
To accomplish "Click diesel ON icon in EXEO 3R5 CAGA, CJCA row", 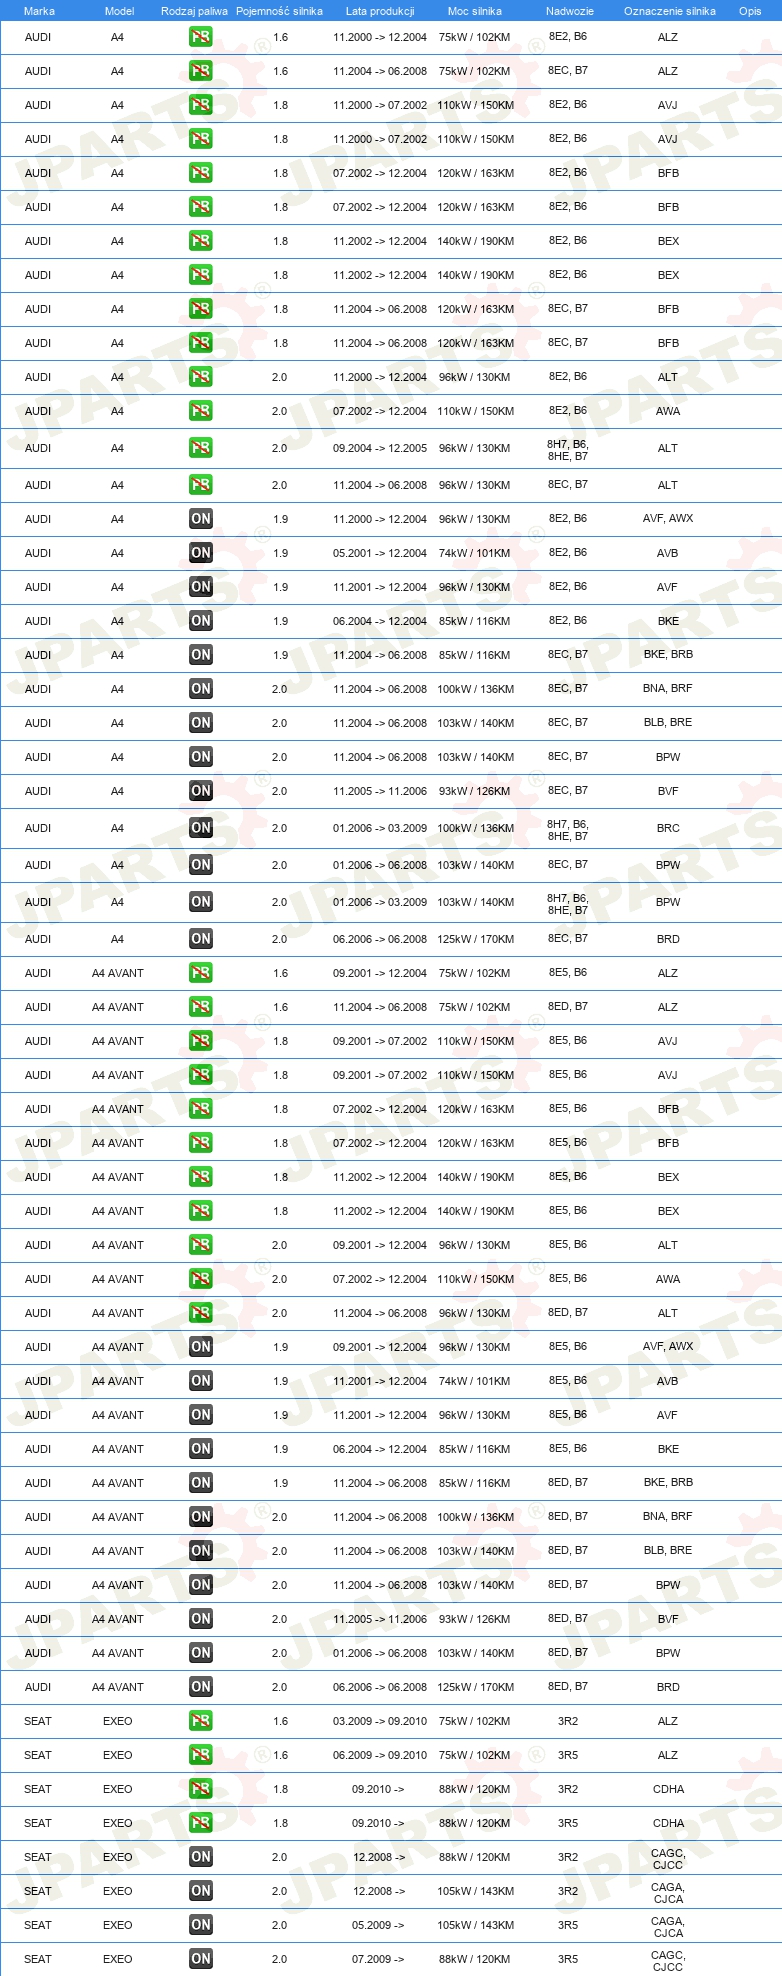I will (x=201, y=1925).
